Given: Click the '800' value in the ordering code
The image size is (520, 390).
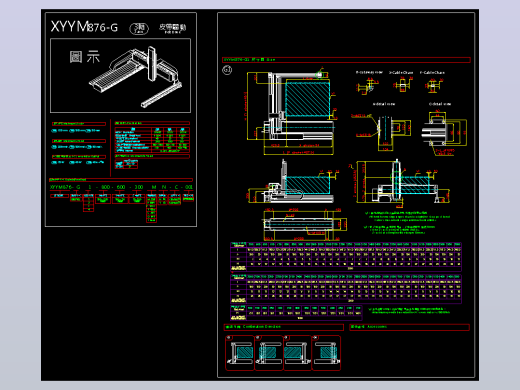Looking at the screenshot, I should coord(106,187).
